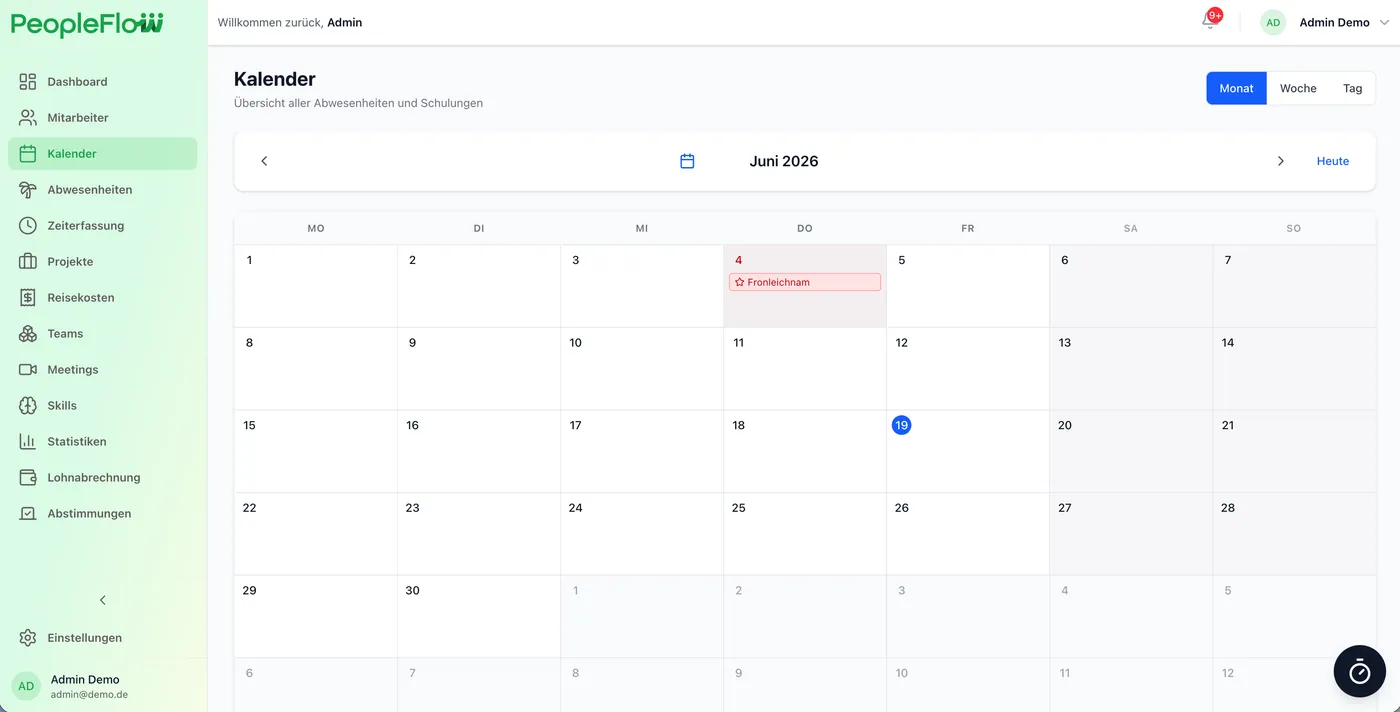Select today, the highlighted day 19
The width and height of the screenshot is (1400, 712).
(902, 425)
